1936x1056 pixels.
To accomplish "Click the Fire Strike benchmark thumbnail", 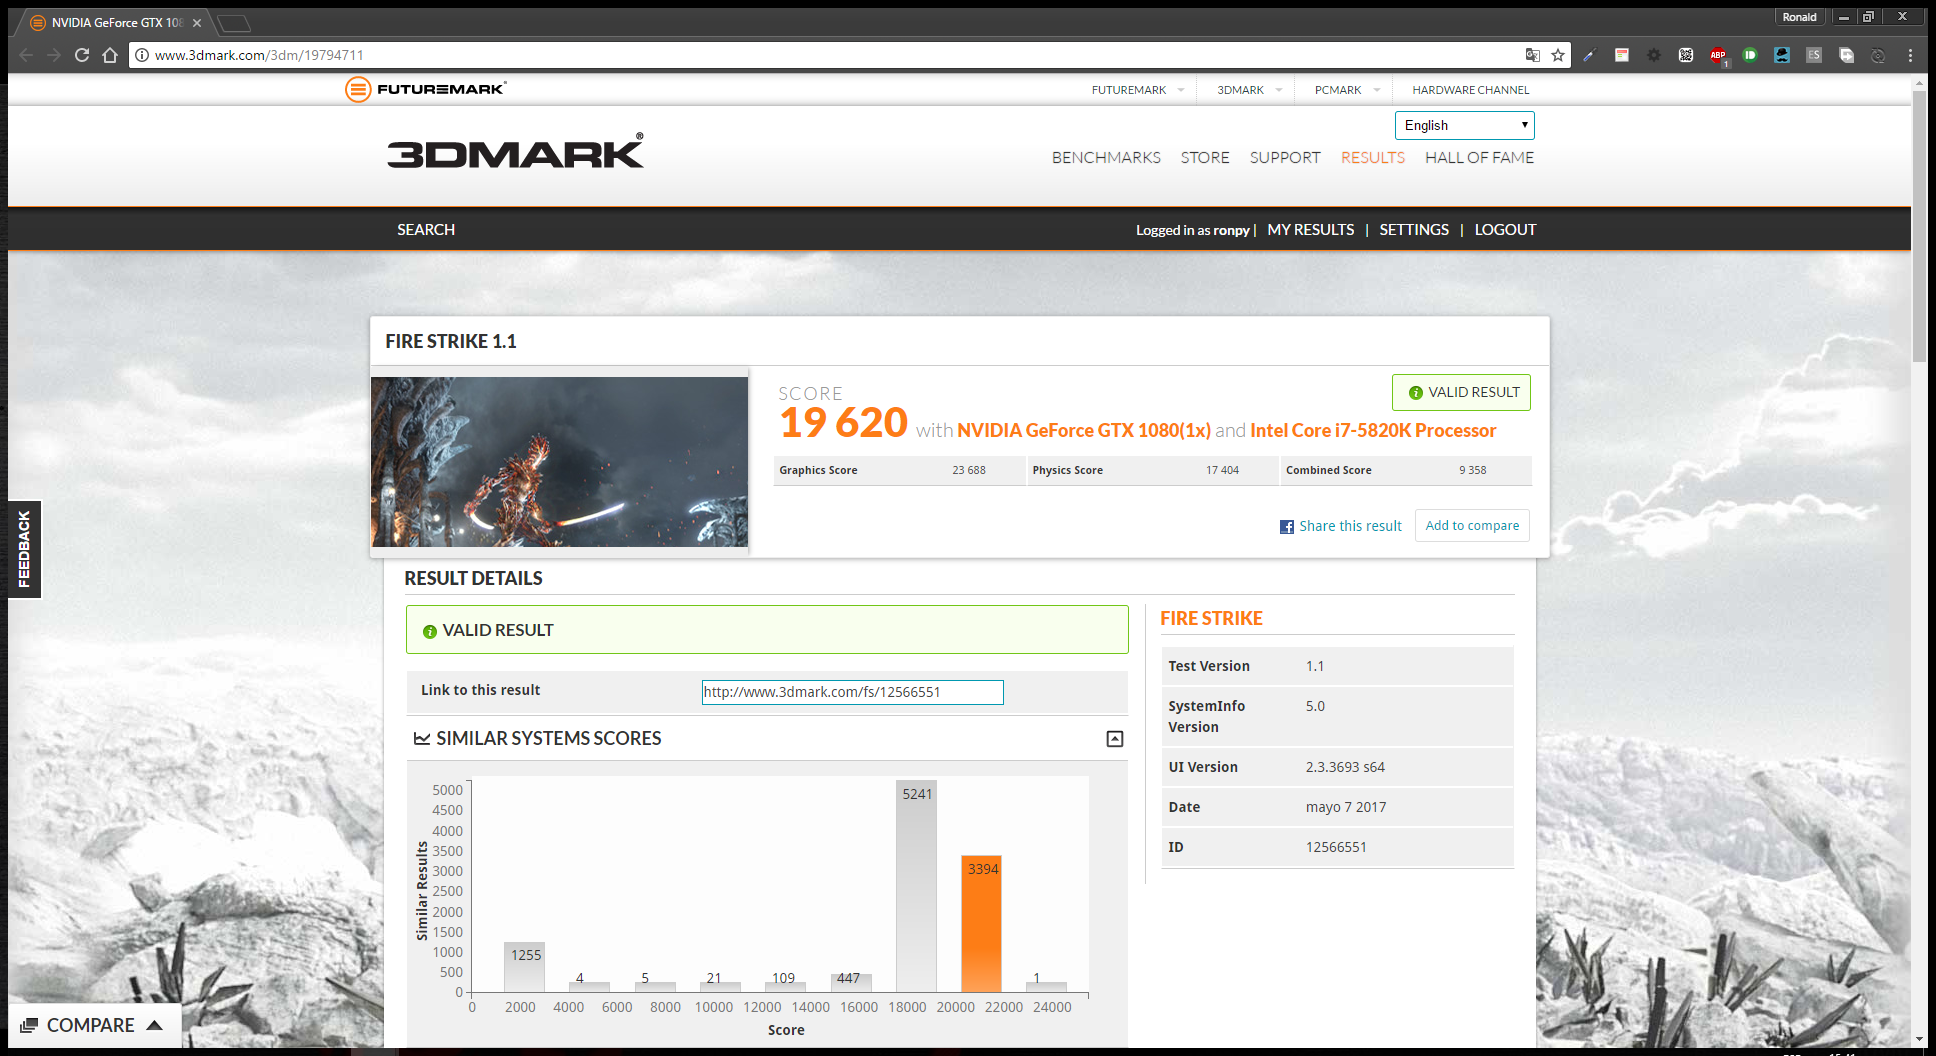I will [559, 462].
